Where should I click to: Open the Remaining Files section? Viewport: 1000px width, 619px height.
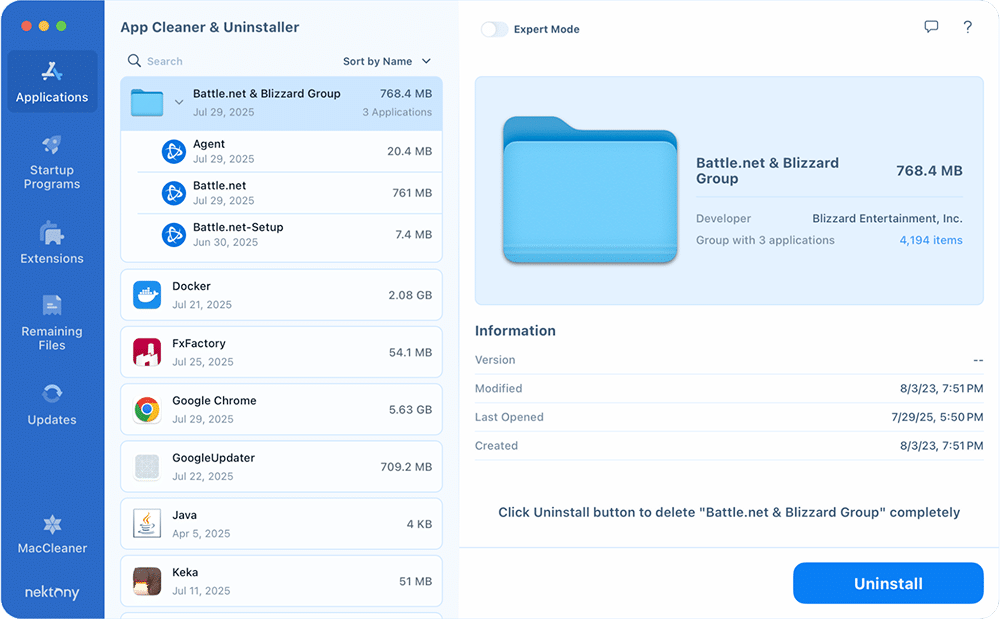point(52,323)
